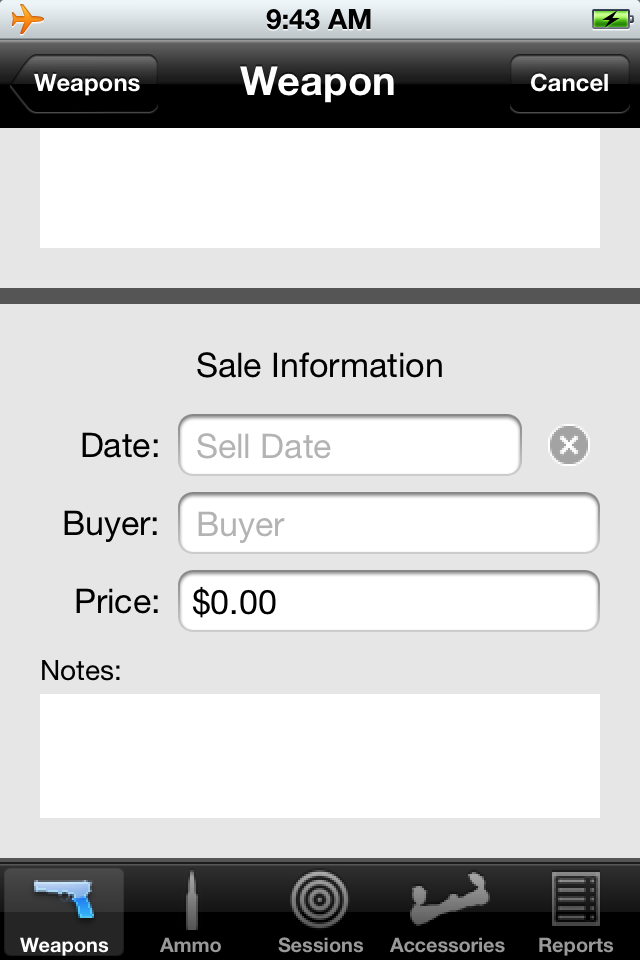Screen dimensions: 640x960
Task: Select the Price field showing $0.00
Action: (x=388, y=601)
